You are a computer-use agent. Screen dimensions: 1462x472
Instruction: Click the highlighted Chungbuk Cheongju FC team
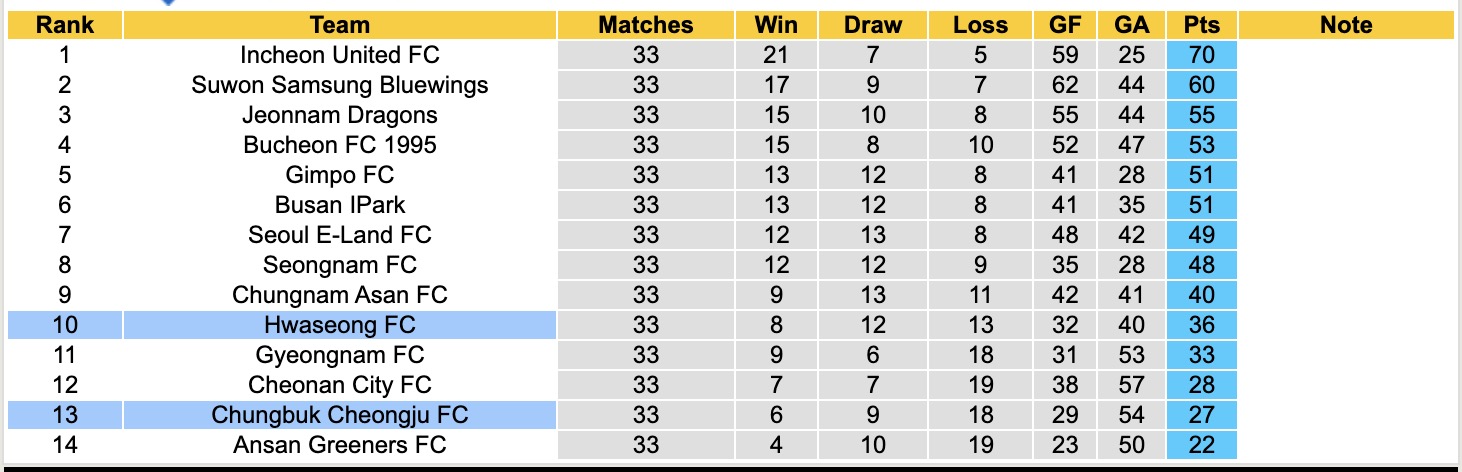340,415
